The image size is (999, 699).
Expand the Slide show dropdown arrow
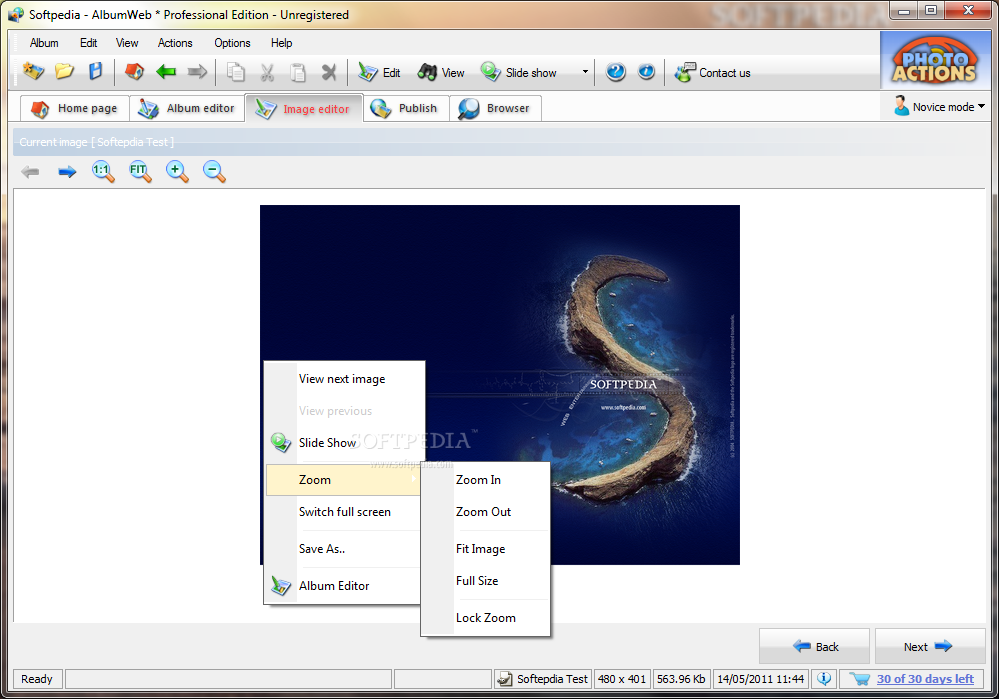585,71
